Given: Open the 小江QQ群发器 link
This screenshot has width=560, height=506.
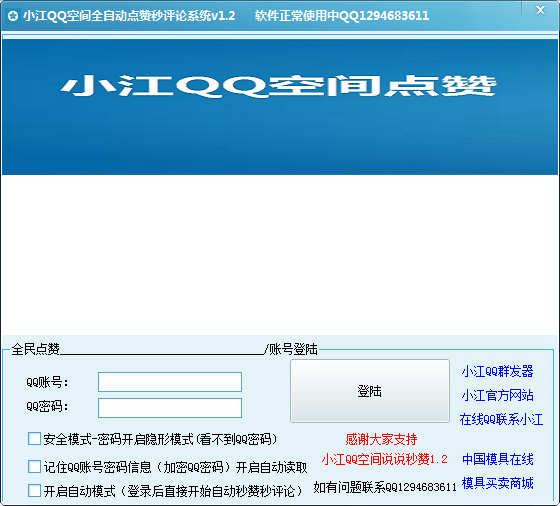Looking at the screenshot, I should [497, 371].
